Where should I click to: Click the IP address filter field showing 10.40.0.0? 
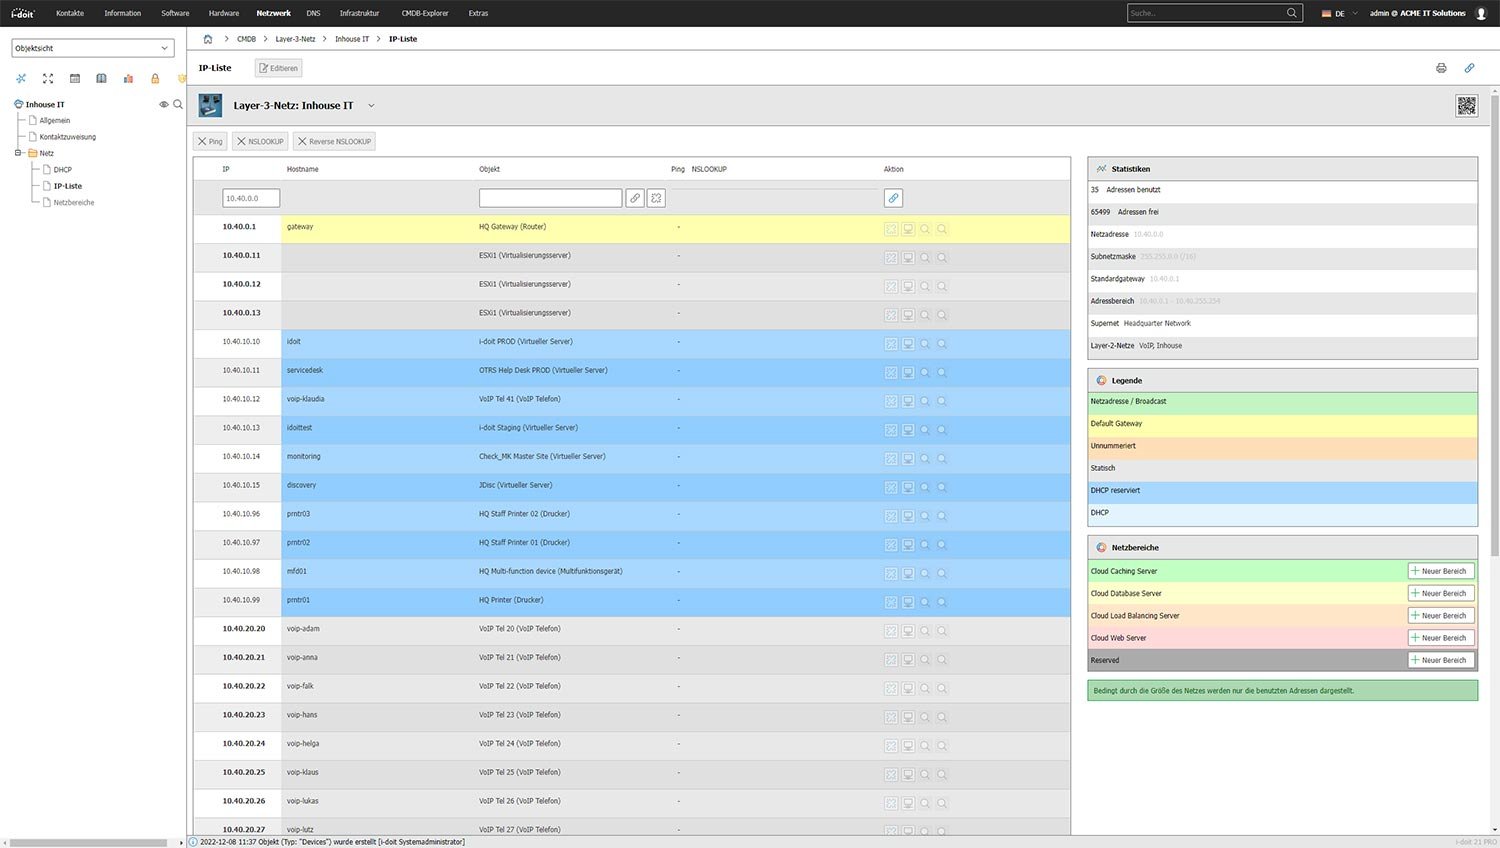click(251, 198)
